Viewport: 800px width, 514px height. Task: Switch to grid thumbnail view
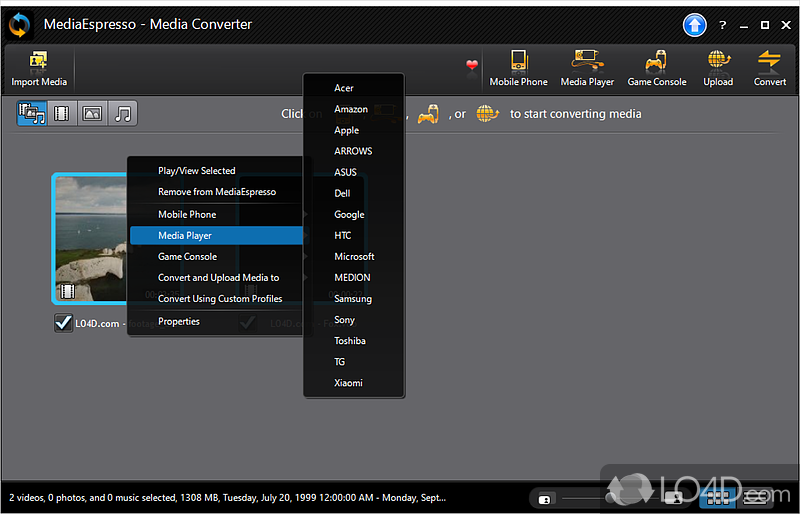pyautogui.click(x=718, y=498)
